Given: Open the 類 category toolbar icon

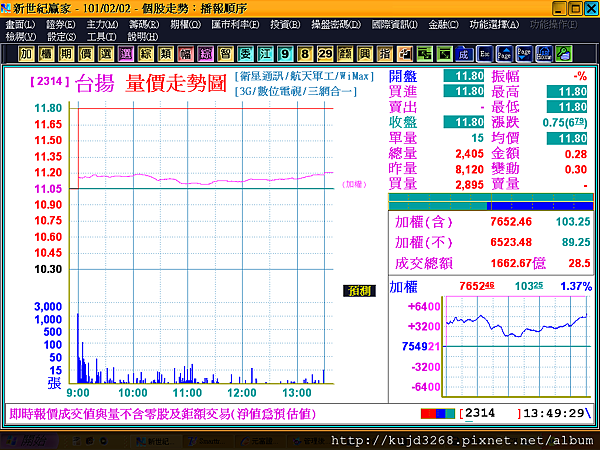Looking at the screenshot, I should coord(165,54).
